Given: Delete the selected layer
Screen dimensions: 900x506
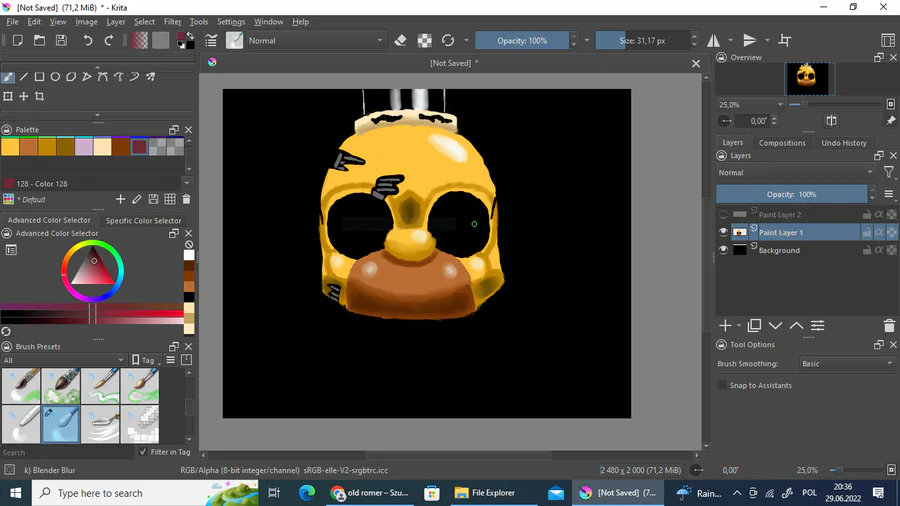Looking at the screenshot, I should coord(889,326).
